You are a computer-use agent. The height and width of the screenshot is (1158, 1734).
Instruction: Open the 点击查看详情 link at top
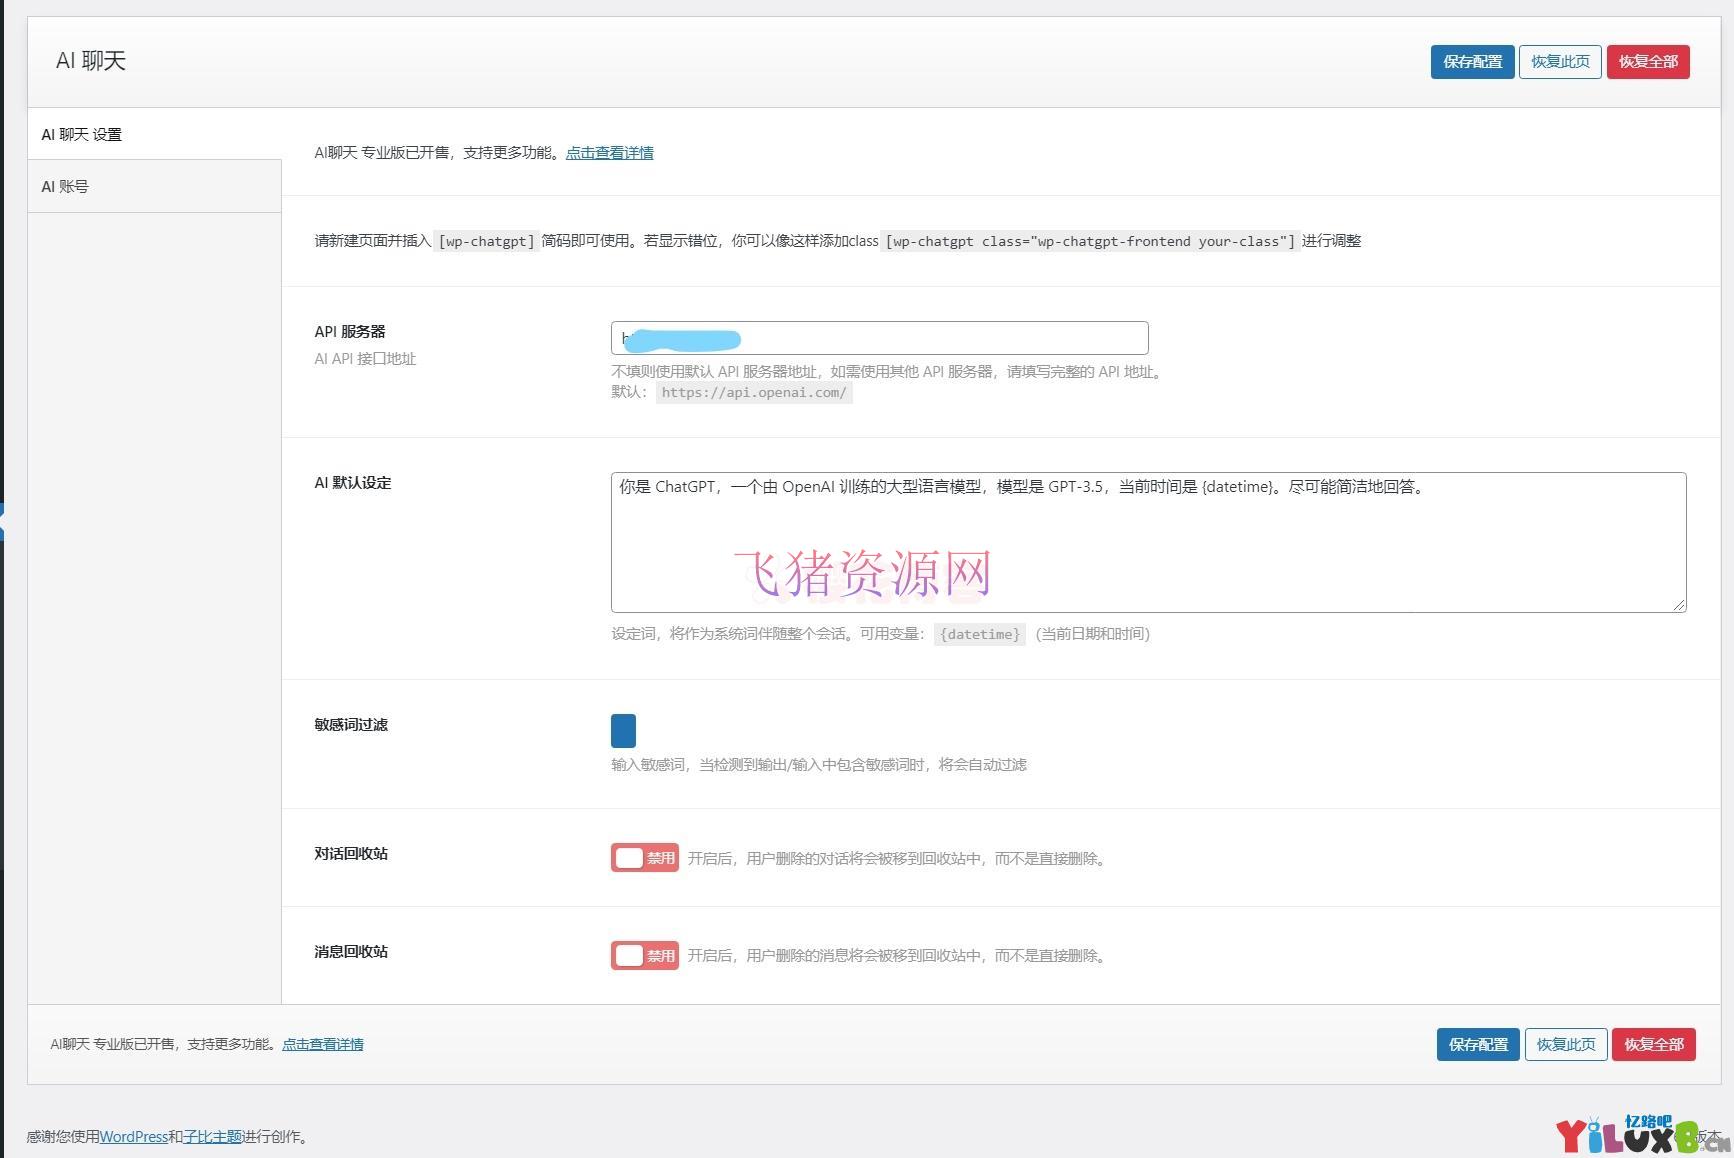click(x=610, y=152)
